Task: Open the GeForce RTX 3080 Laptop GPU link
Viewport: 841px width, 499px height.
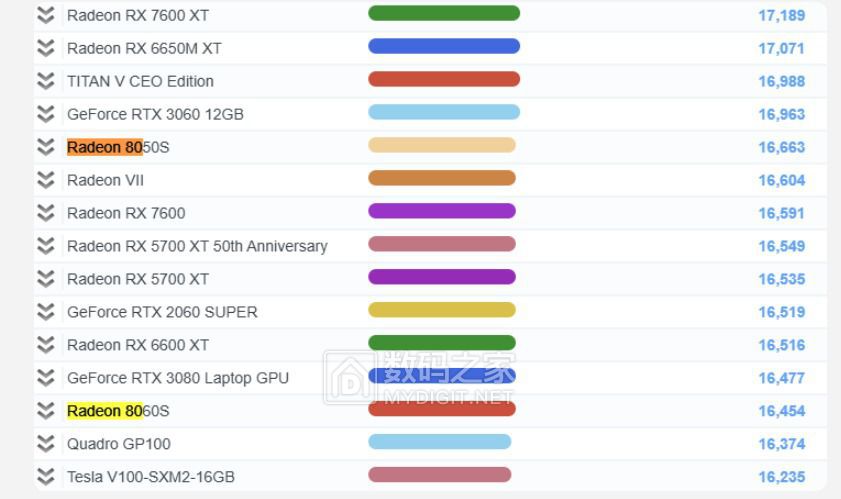Action: 178,378
